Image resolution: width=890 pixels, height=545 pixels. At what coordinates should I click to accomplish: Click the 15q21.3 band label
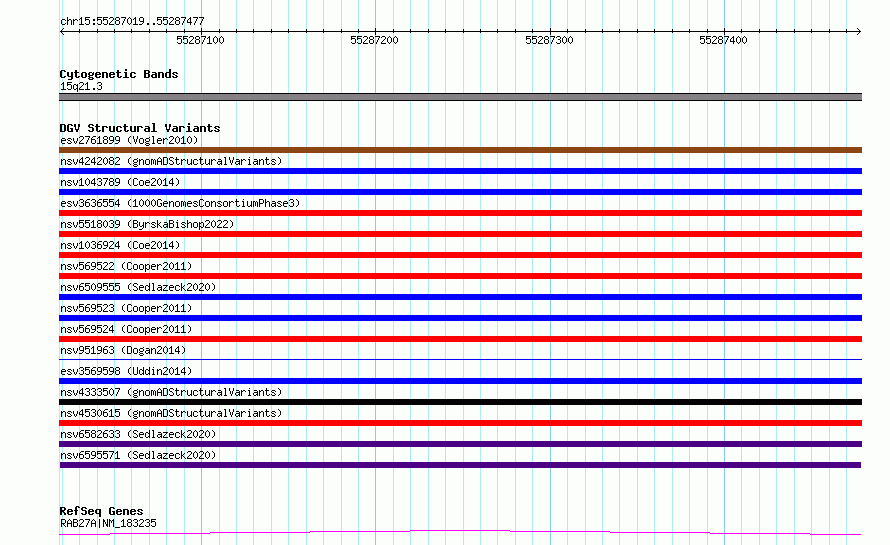[81, 86]
